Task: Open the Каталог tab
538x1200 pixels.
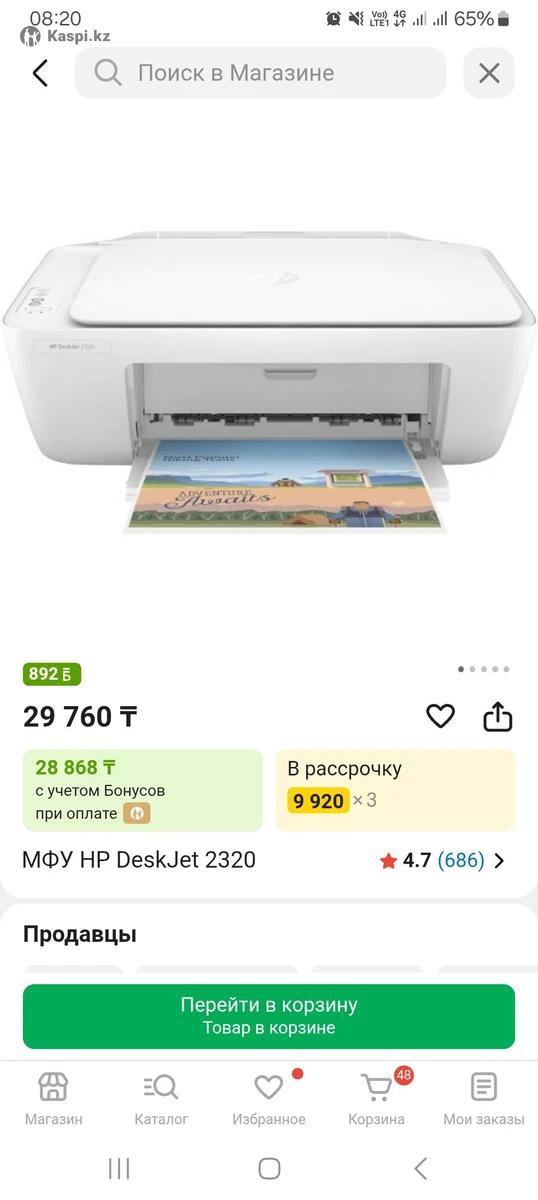Action: [161, 1099]
